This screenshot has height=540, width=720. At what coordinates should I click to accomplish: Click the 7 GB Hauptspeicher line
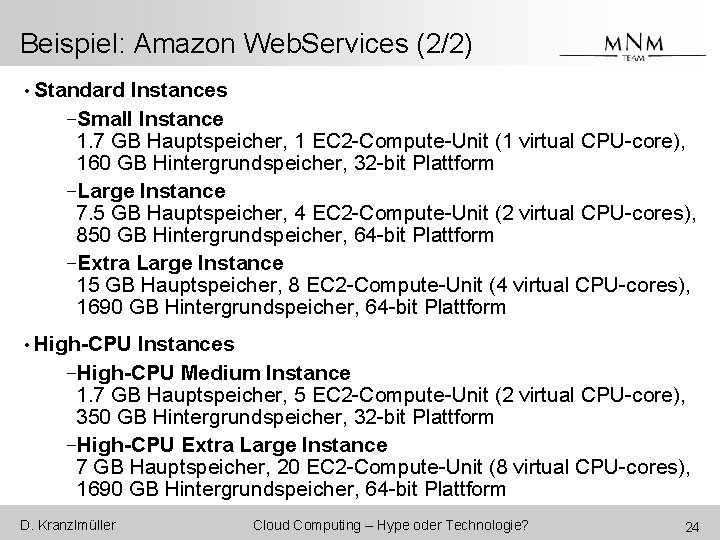(383, 467)
